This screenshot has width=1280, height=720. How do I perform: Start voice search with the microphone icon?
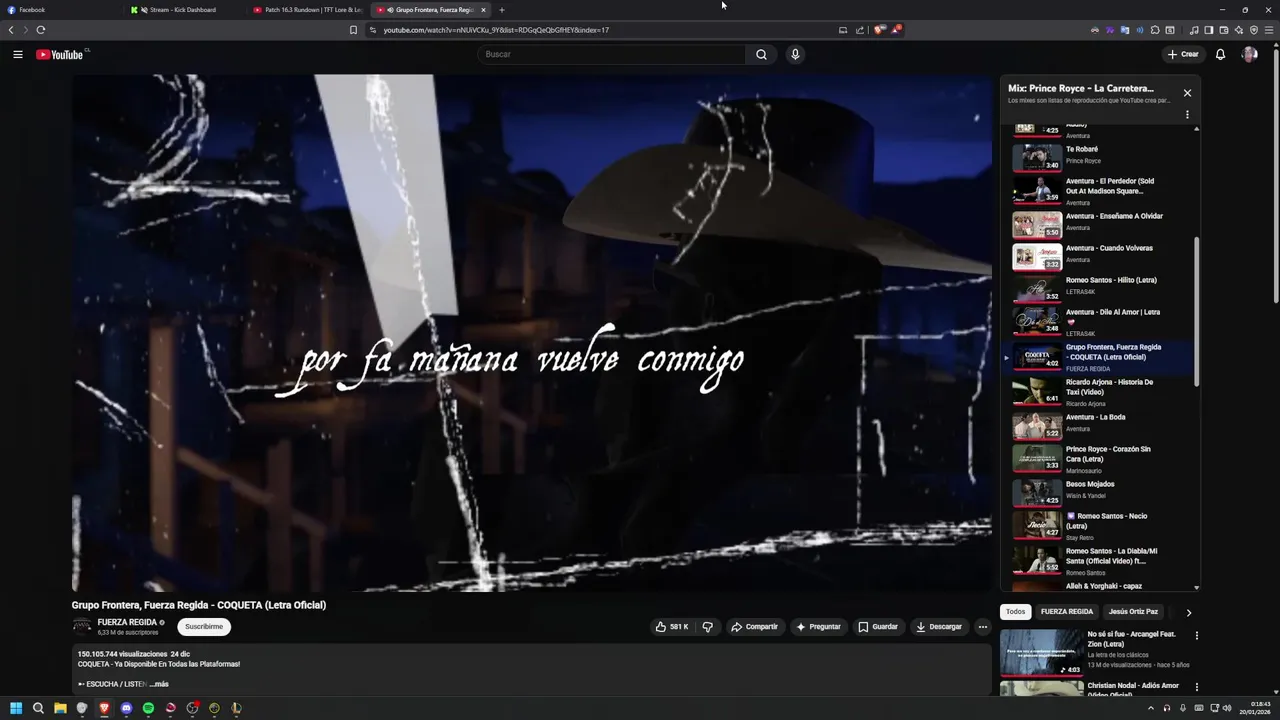tap(795, 54)
